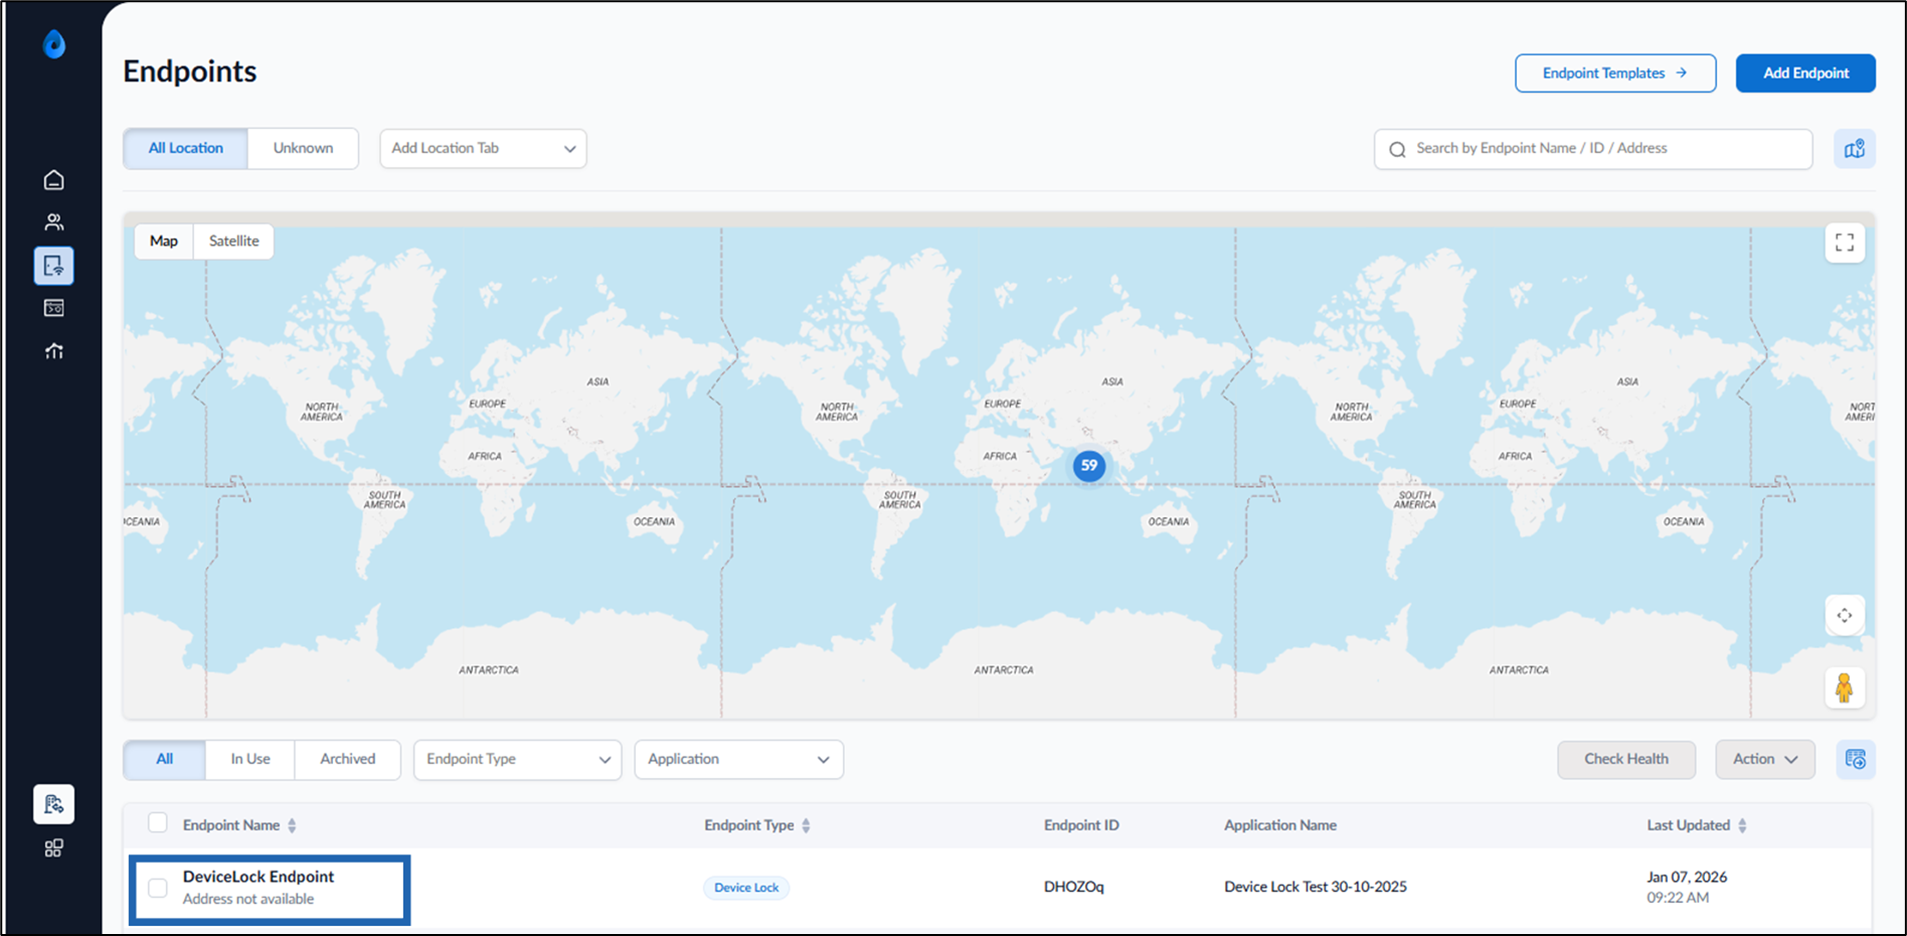Screen dimensions: 1907x936
Task: Open the DeviceLock Endpoint entry
Action: [258, 877]
